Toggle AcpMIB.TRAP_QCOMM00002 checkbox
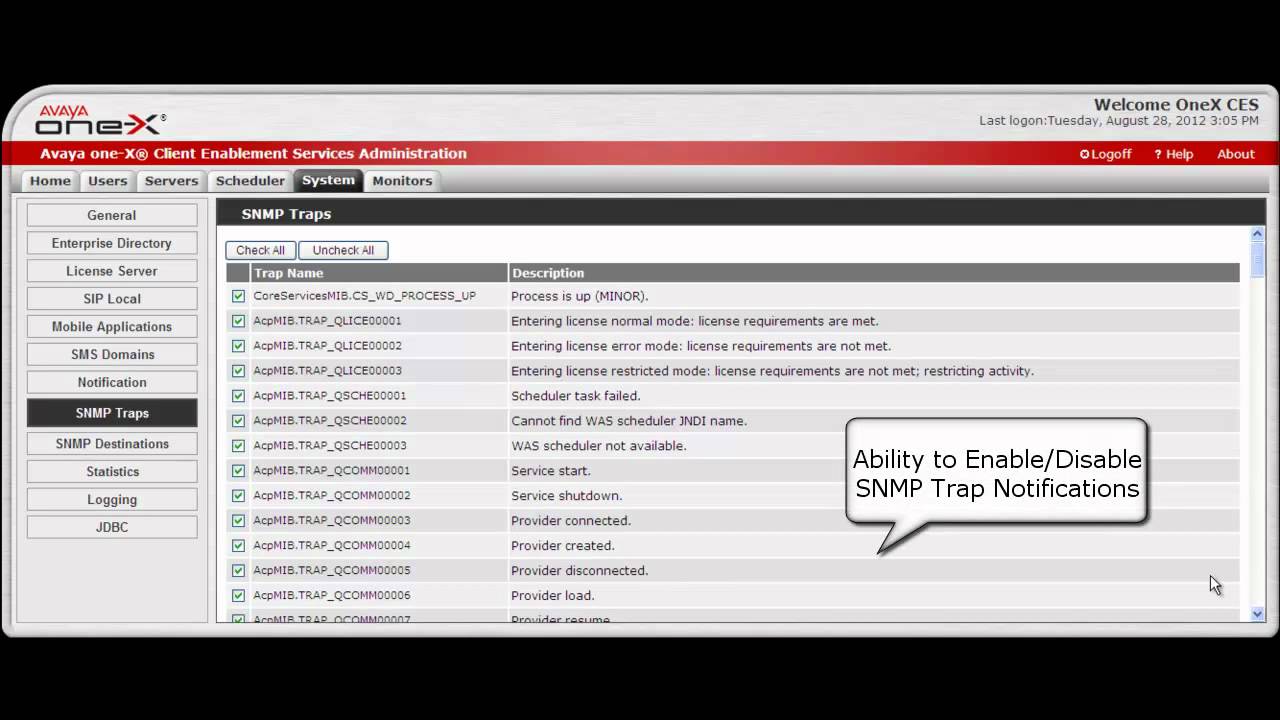 pos(238,496)
